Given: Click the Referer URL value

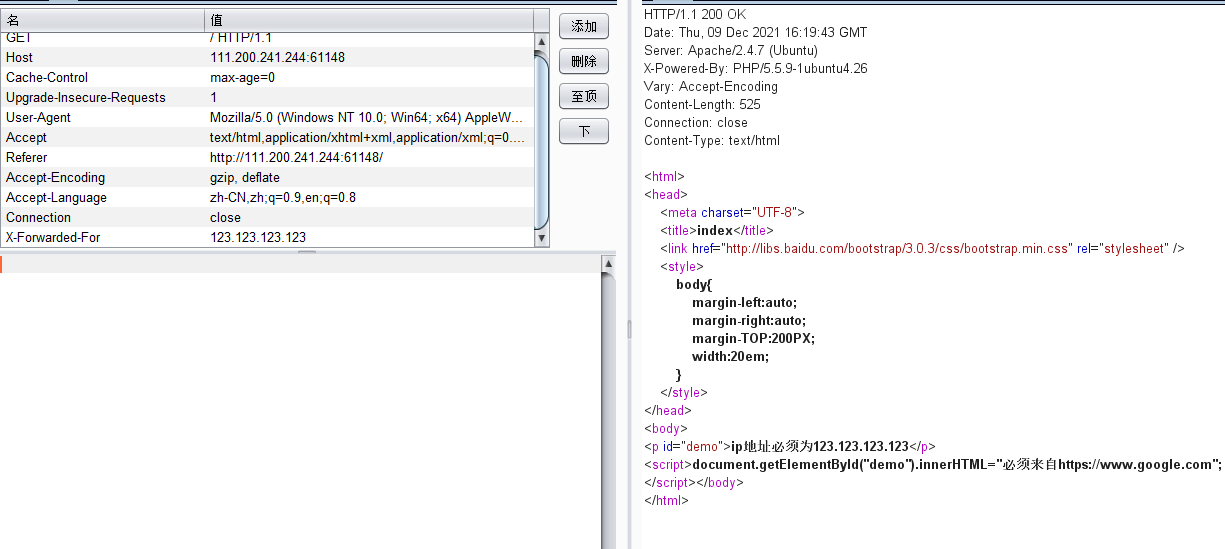Looking at the screenshot, I should pyautogui.click(x=296, y=157).
